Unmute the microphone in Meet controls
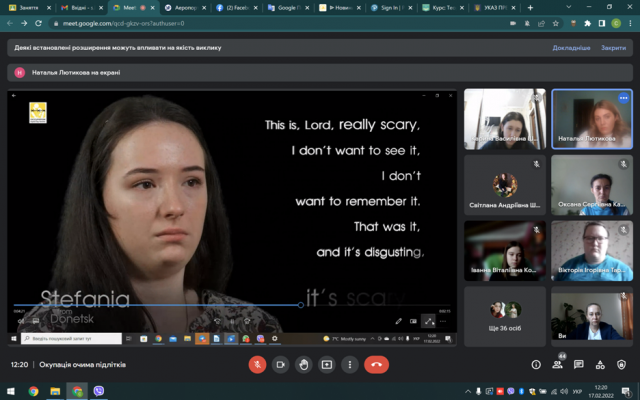This screenshot has height=400, width=640. point(257,364)
